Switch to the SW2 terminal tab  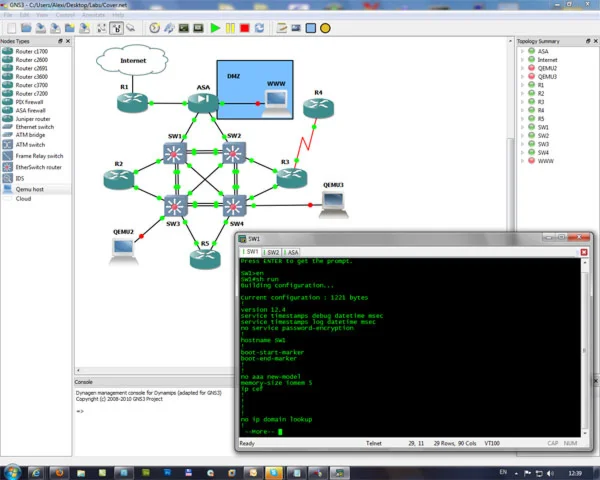(x=273, y=253)
